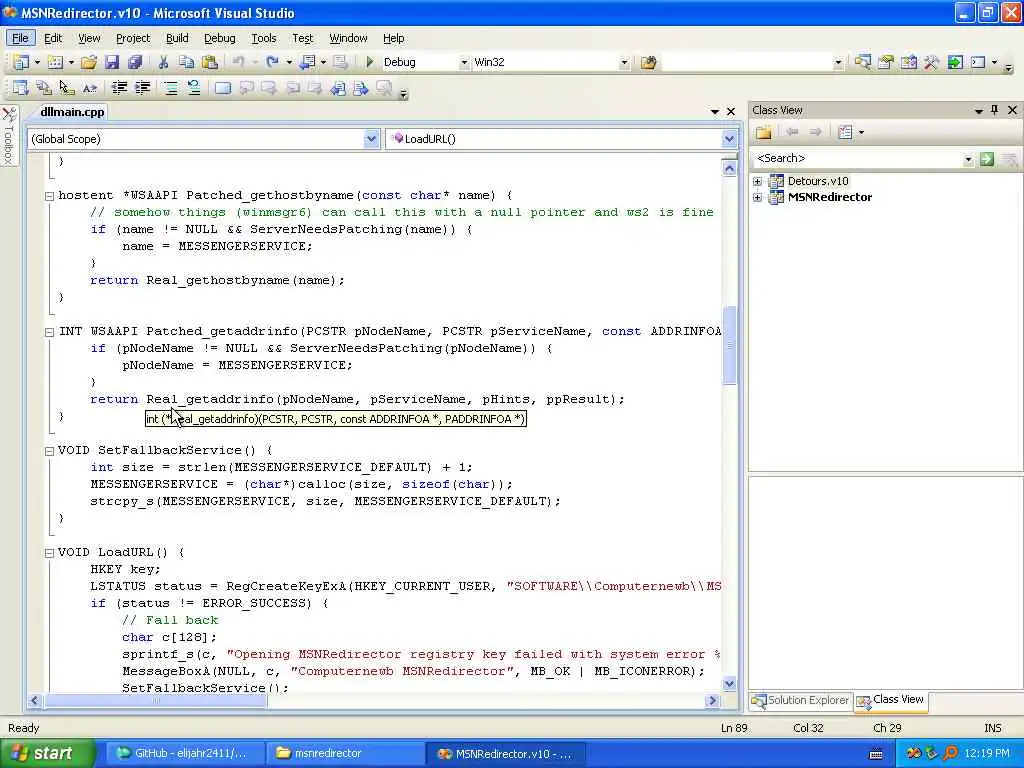
Task: Click the Class View Settings icon
Action: 846,133
